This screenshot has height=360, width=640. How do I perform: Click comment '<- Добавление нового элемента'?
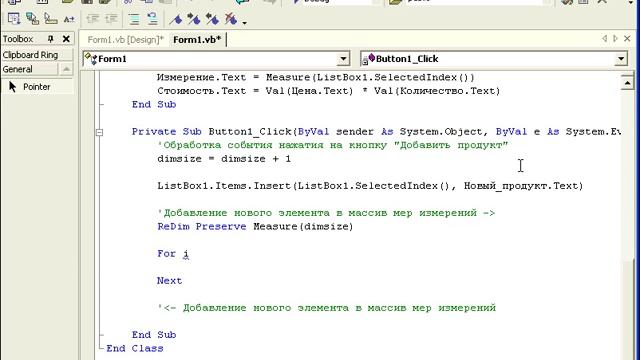tap(327, 307)
